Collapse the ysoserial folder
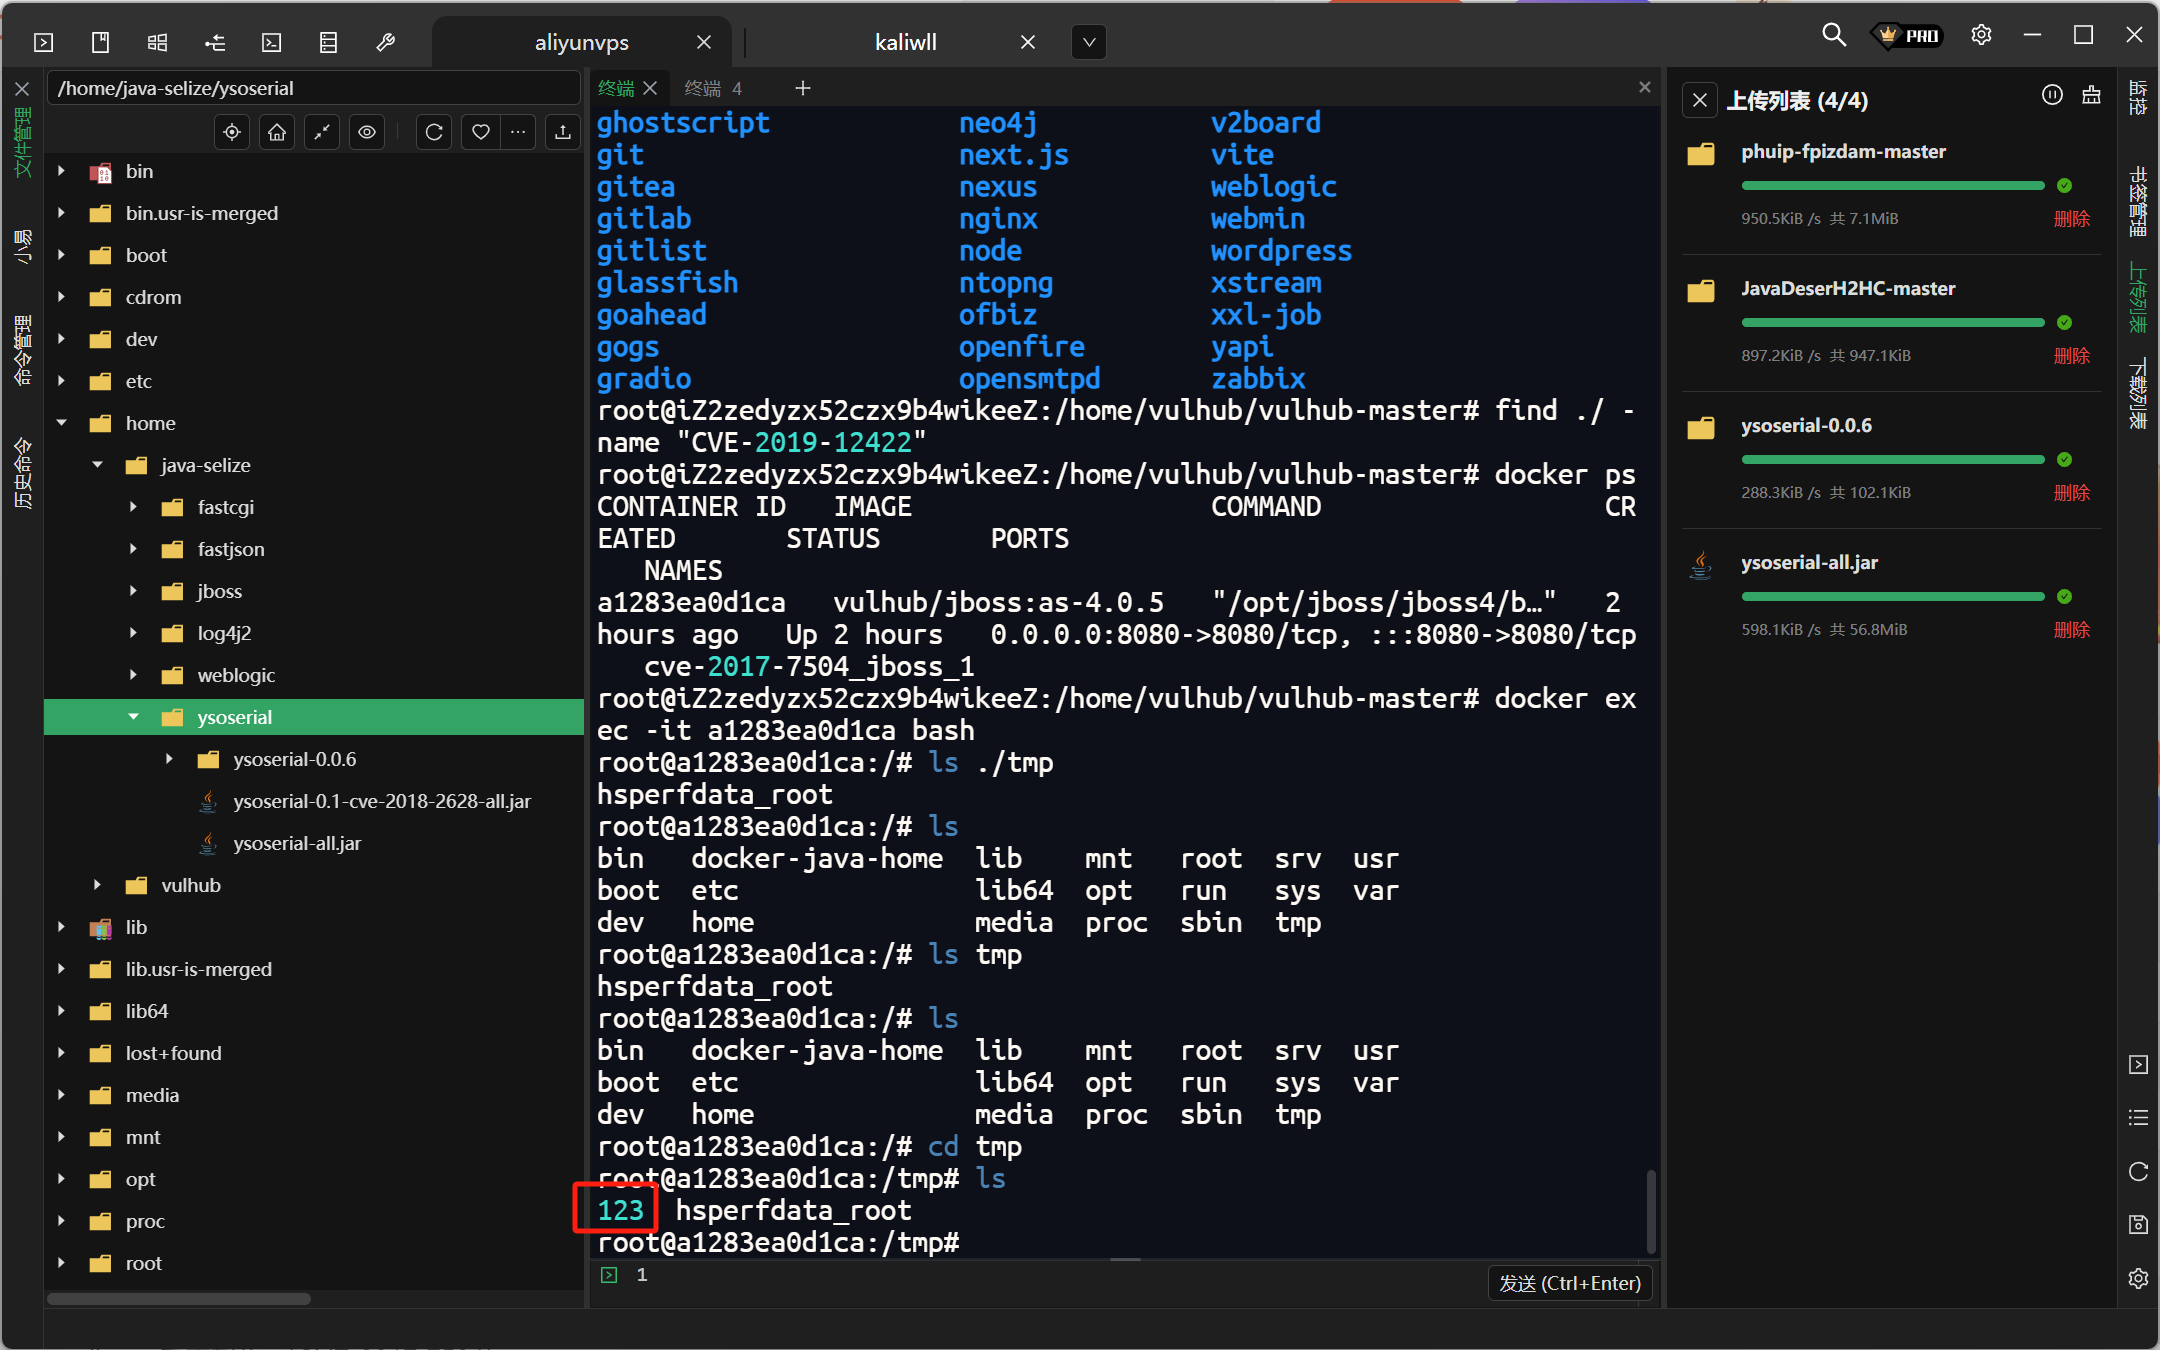Screen dimensions: 2160x1350 [133, 717]
